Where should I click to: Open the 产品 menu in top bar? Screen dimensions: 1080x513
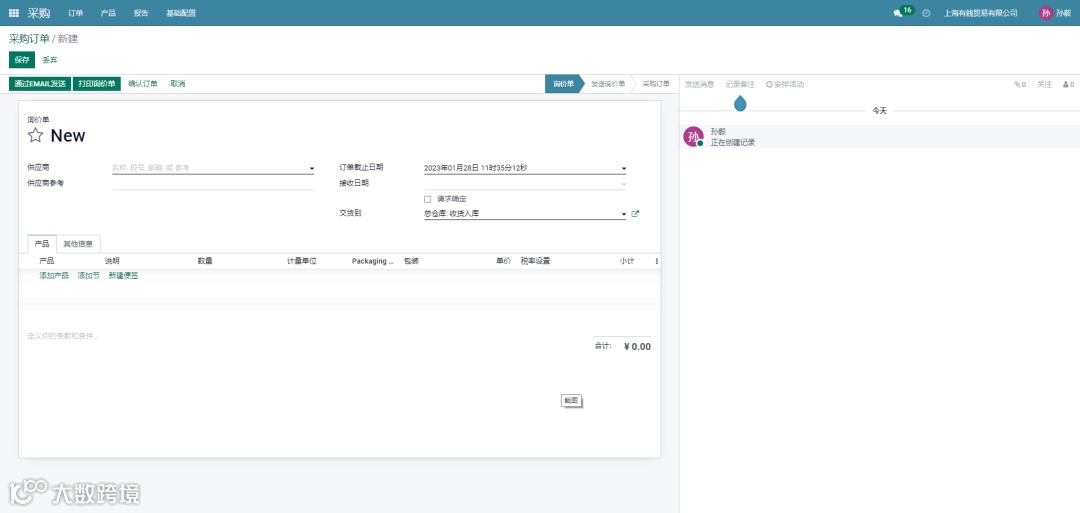(108, 13)
